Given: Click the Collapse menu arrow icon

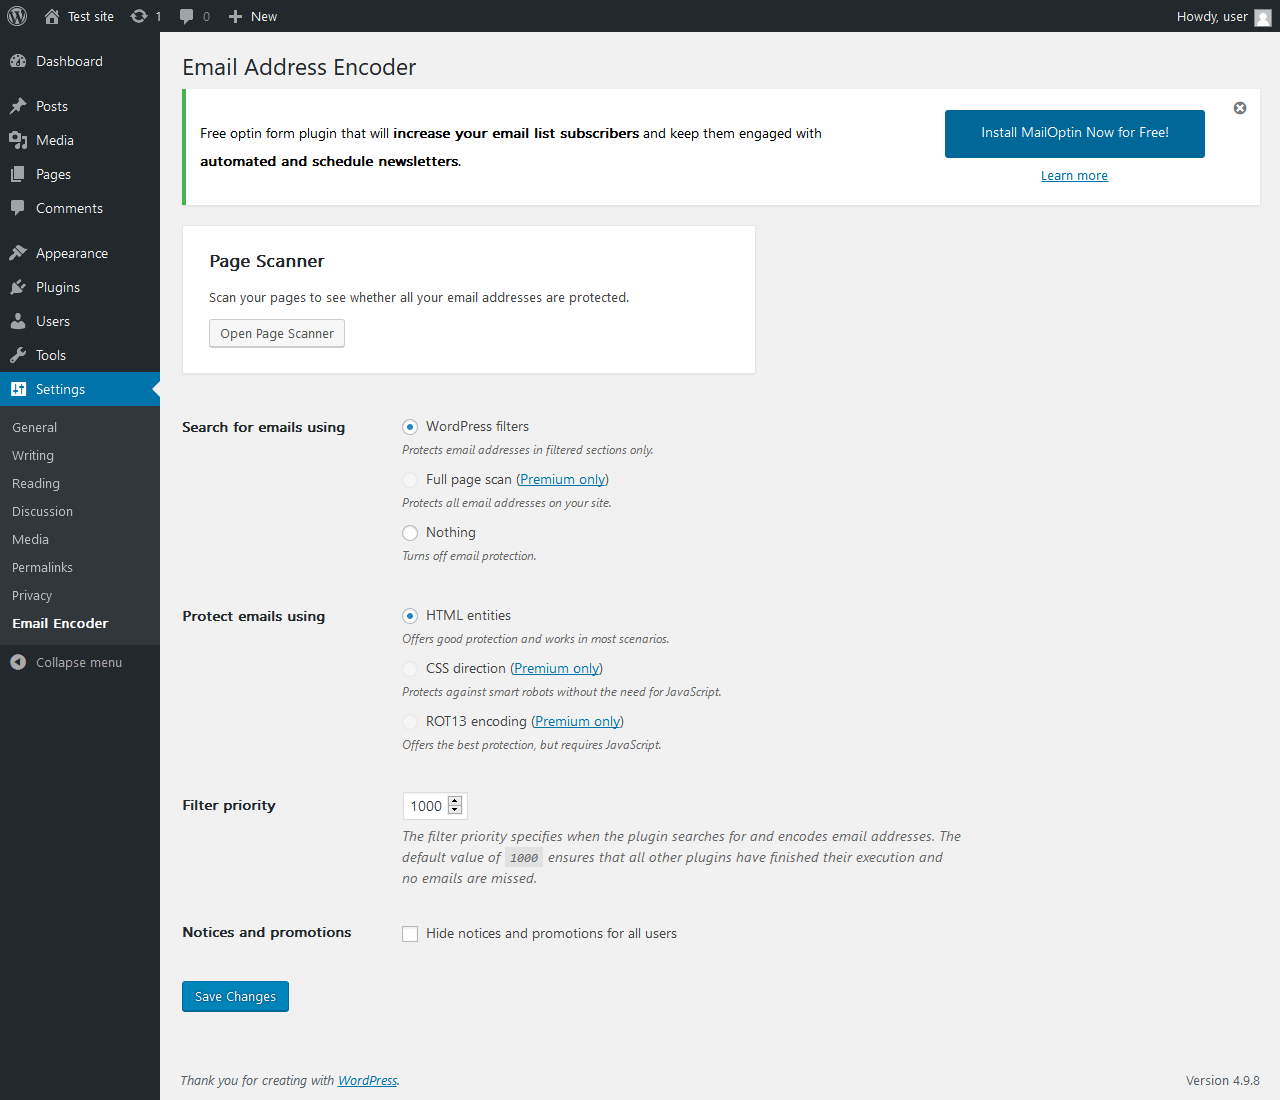Looking at the screenshot, I should (18, 662).
